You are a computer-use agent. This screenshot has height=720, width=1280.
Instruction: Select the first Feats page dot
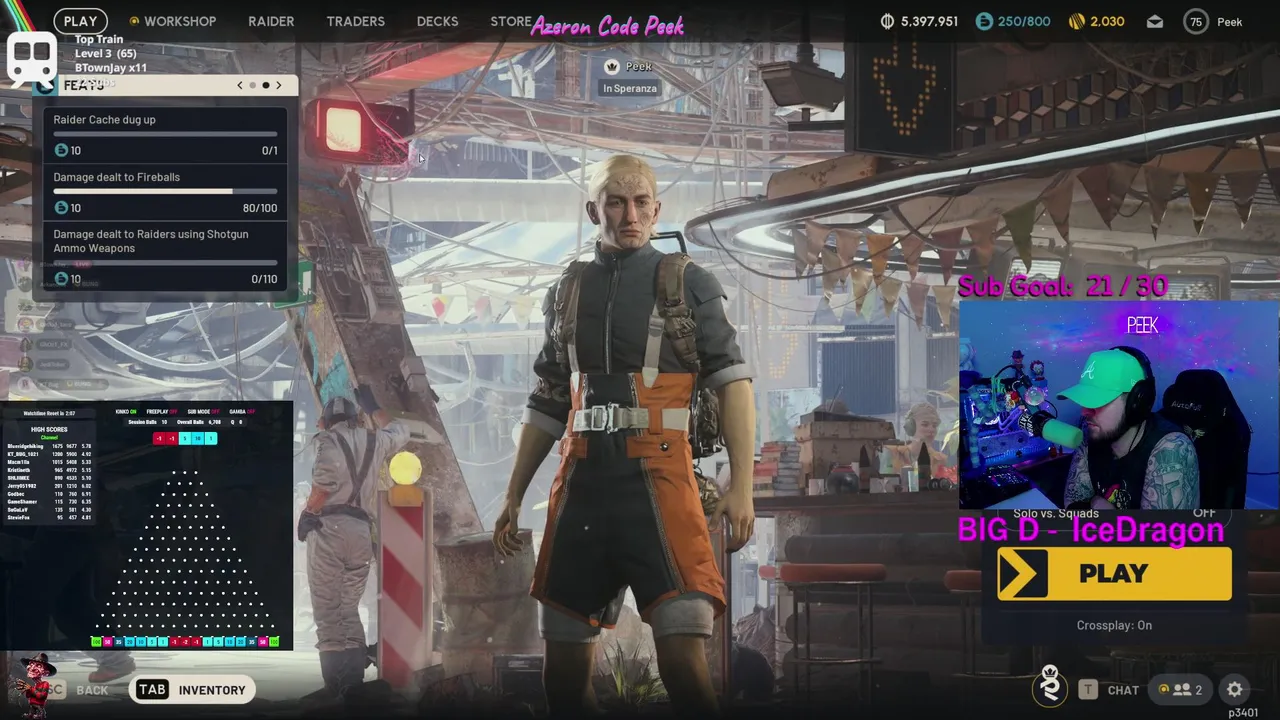252,85
